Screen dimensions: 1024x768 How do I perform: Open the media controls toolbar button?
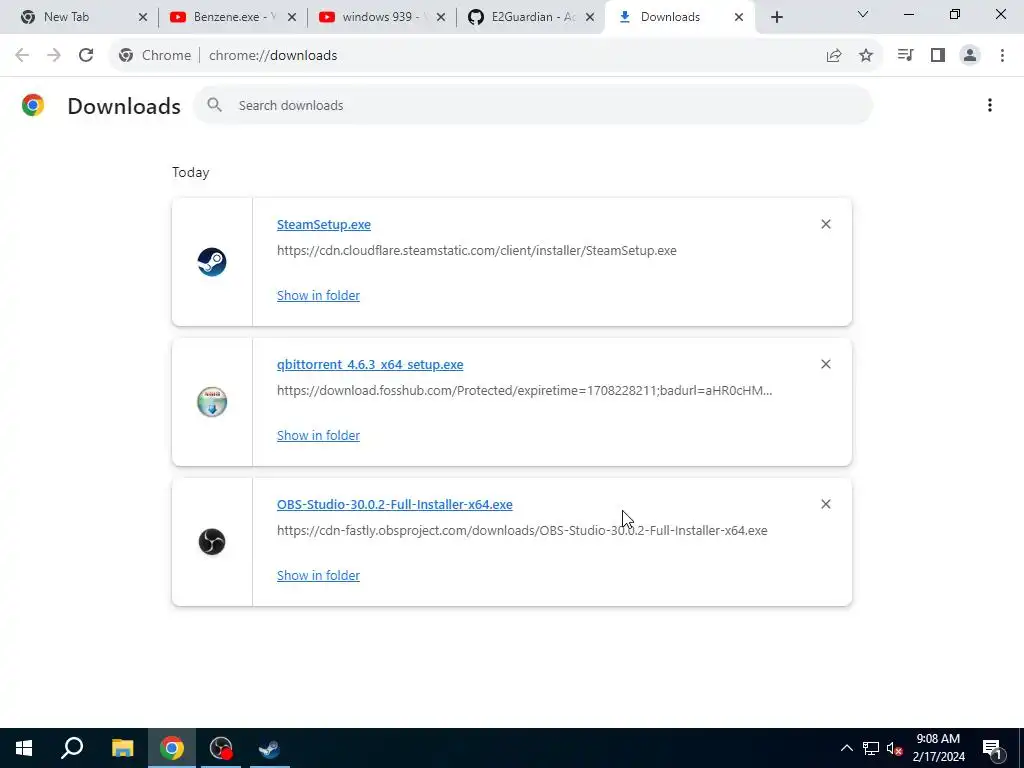905,56
